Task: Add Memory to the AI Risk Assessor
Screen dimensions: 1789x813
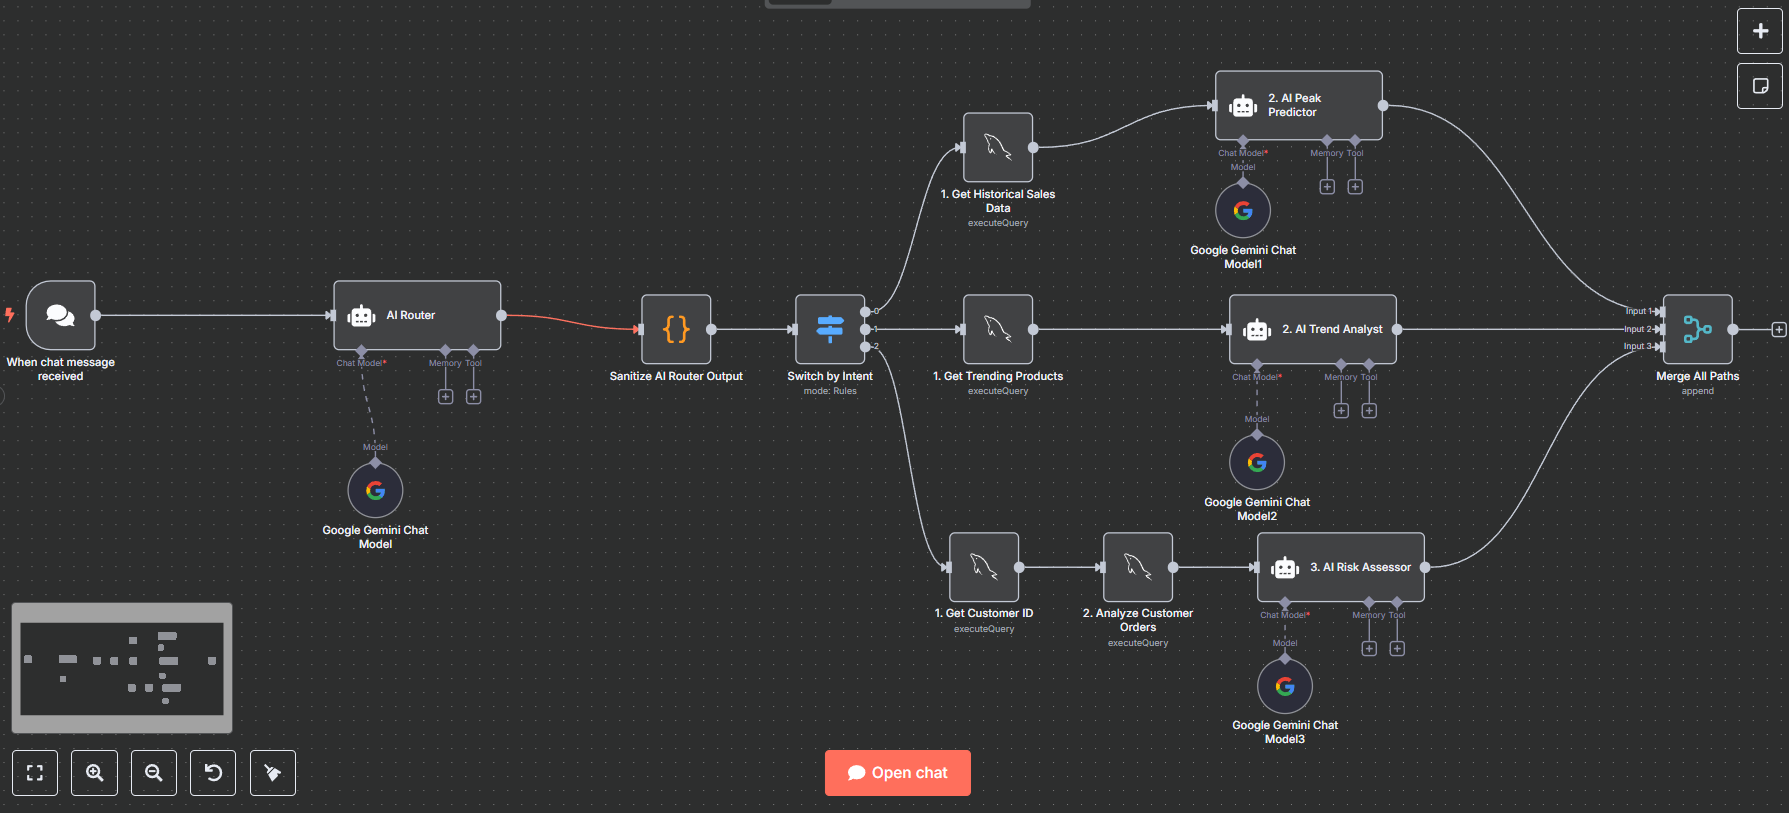Action: [x=1369, y=649]
